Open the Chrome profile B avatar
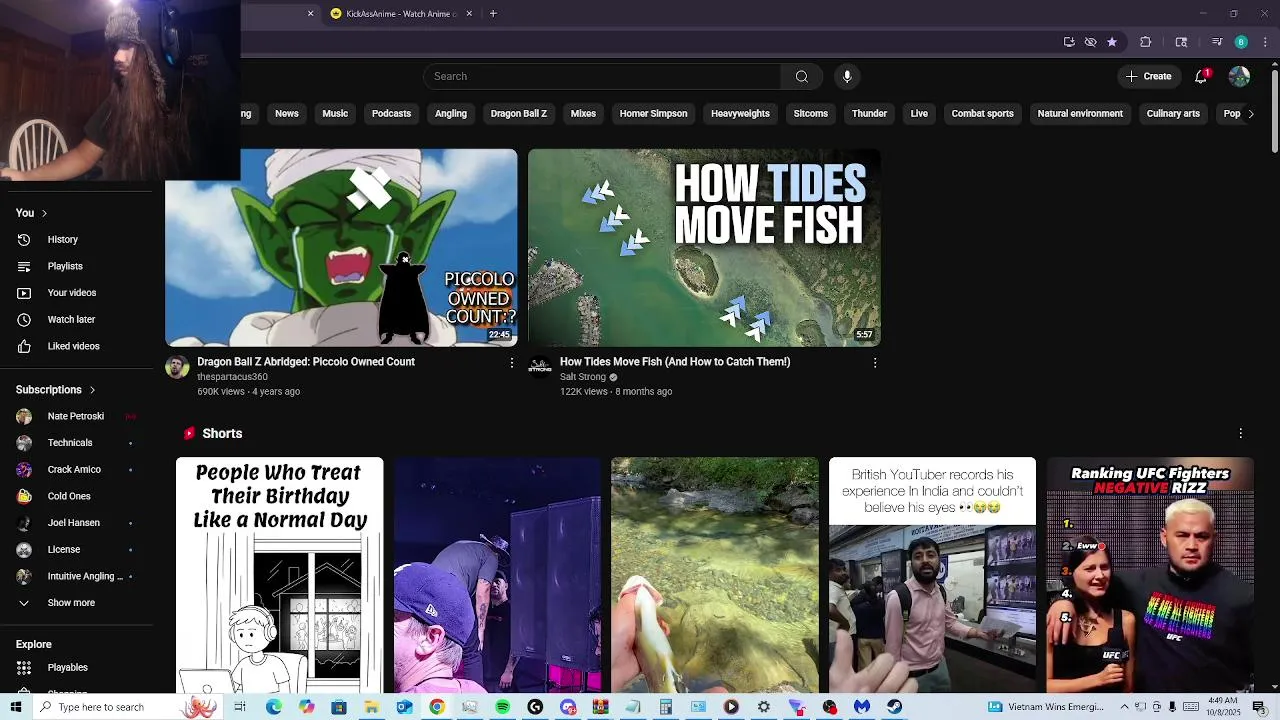 coord(1241,42)
